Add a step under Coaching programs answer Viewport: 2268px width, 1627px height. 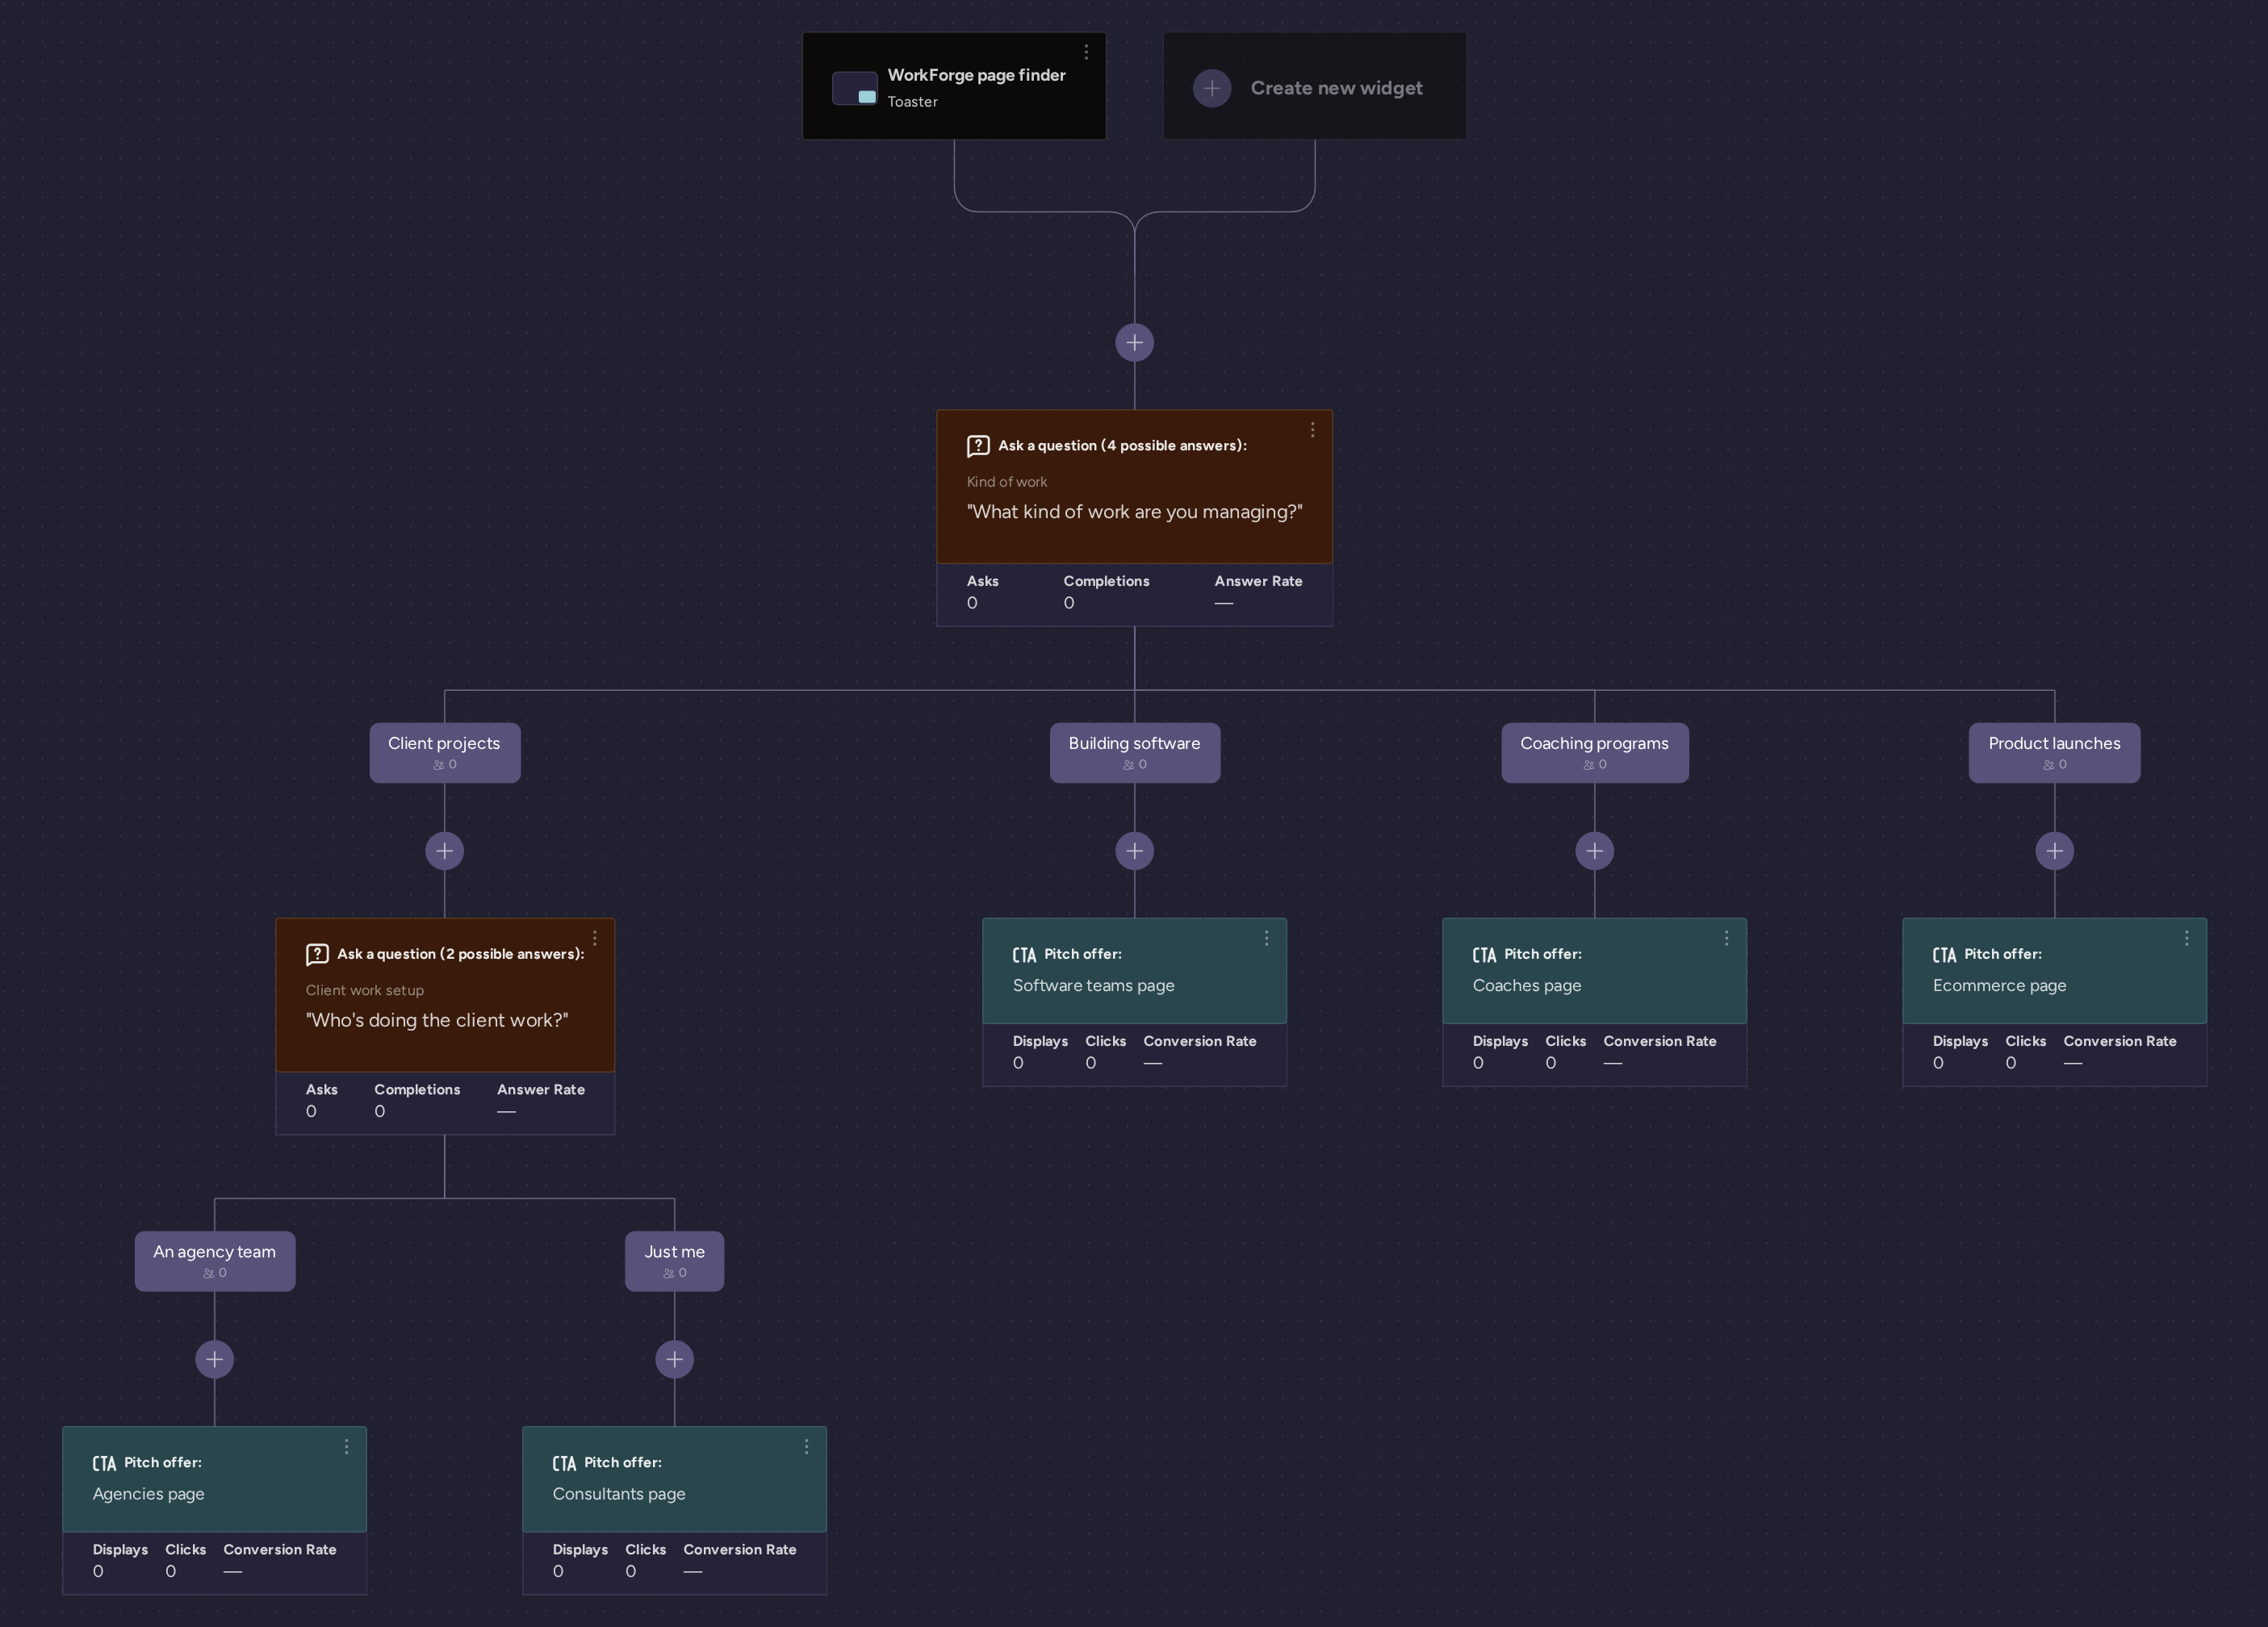[1594, 851]
